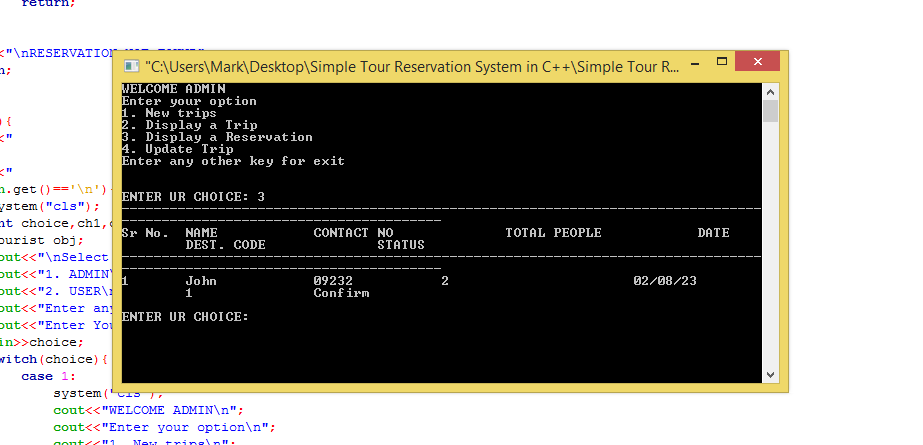Click the name 'John' in reservation row
Screen dimensions: 923x445
[201, 281]
